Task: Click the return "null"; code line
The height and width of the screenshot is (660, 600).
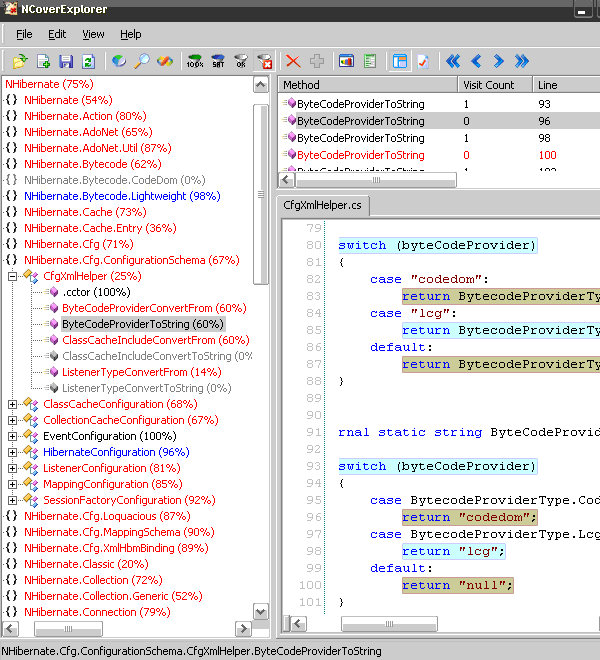Action: pos(458,585)
